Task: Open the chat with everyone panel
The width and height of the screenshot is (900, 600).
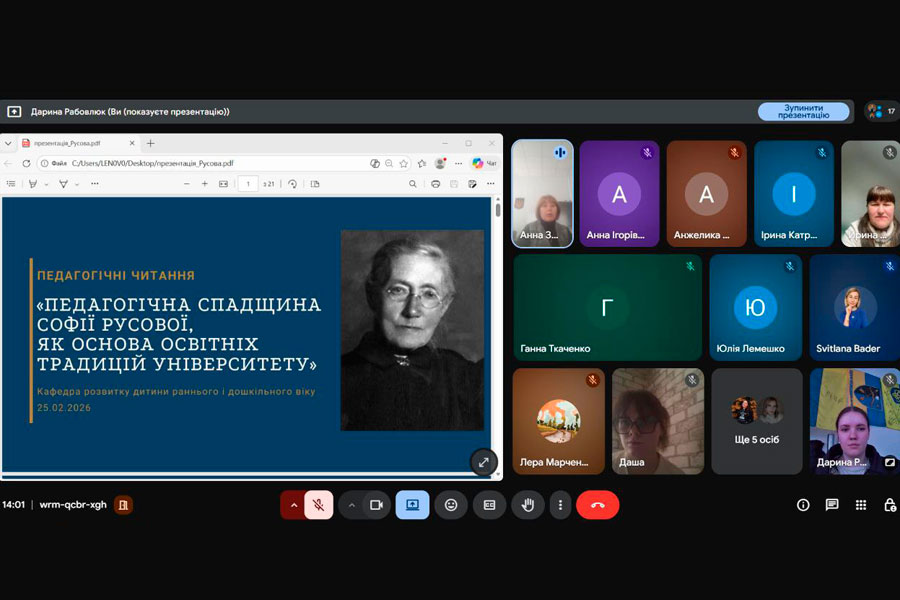Action: pyautogui.click(x=832, y=505)
